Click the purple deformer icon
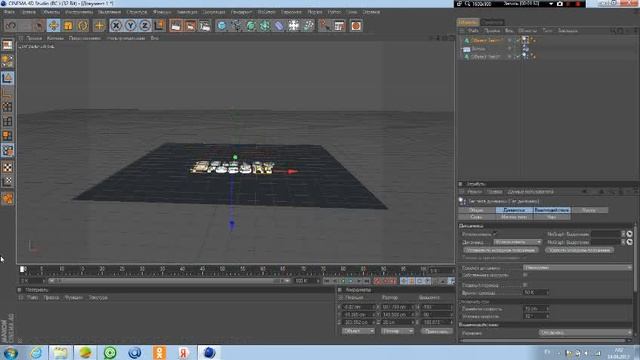 (x=279, y=26)
